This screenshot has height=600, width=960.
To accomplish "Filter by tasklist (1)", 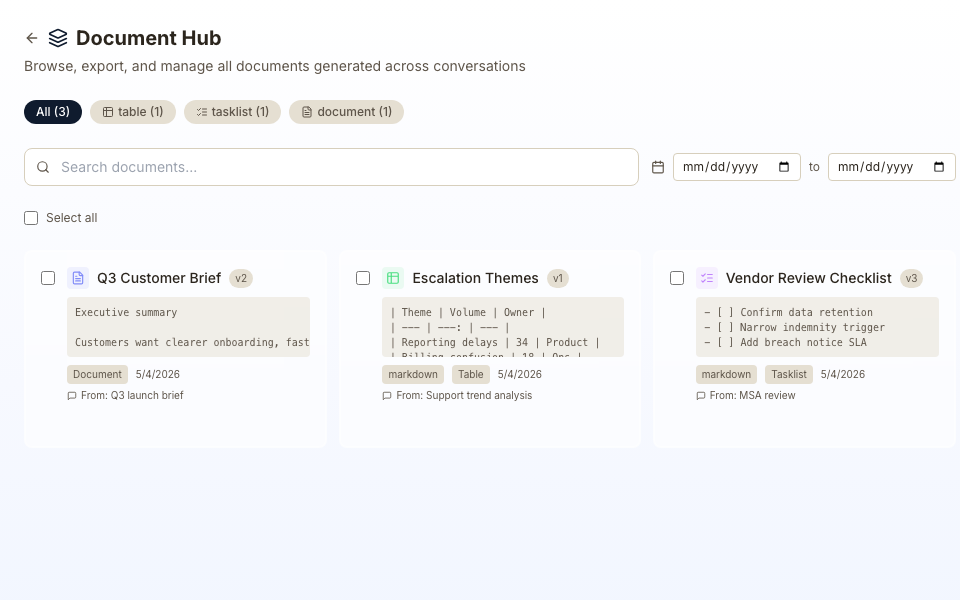I will click(x=232, y=112).
